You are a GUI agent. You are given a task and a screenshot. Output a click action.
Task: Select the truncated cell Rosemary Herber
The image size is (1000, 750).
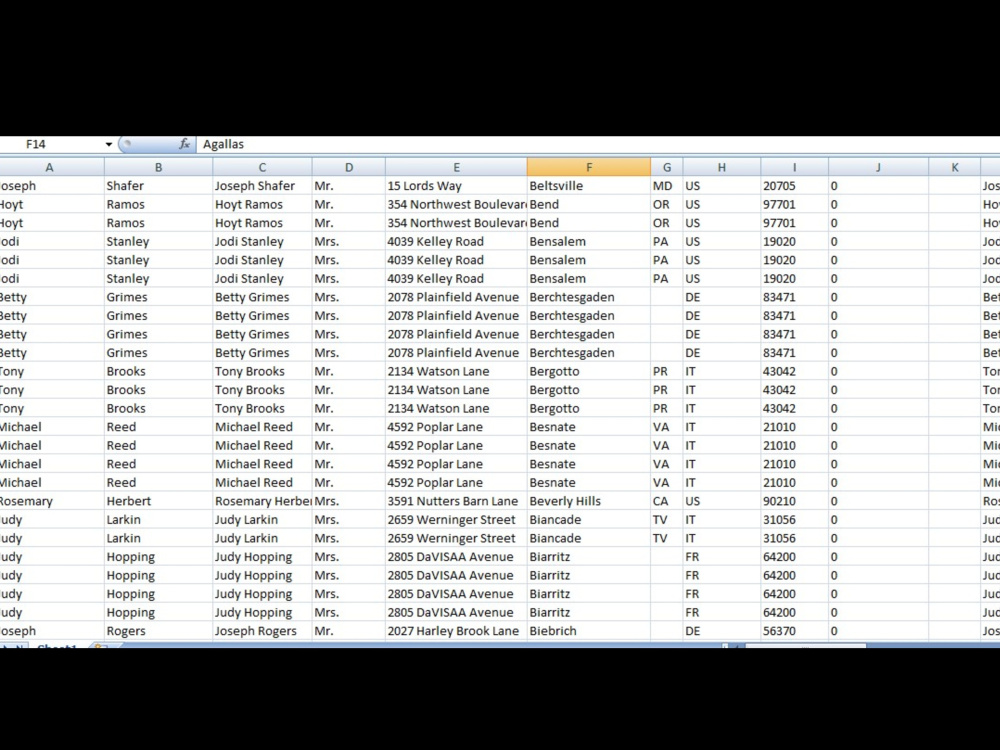pyautogui.click(x=262, y=501)
